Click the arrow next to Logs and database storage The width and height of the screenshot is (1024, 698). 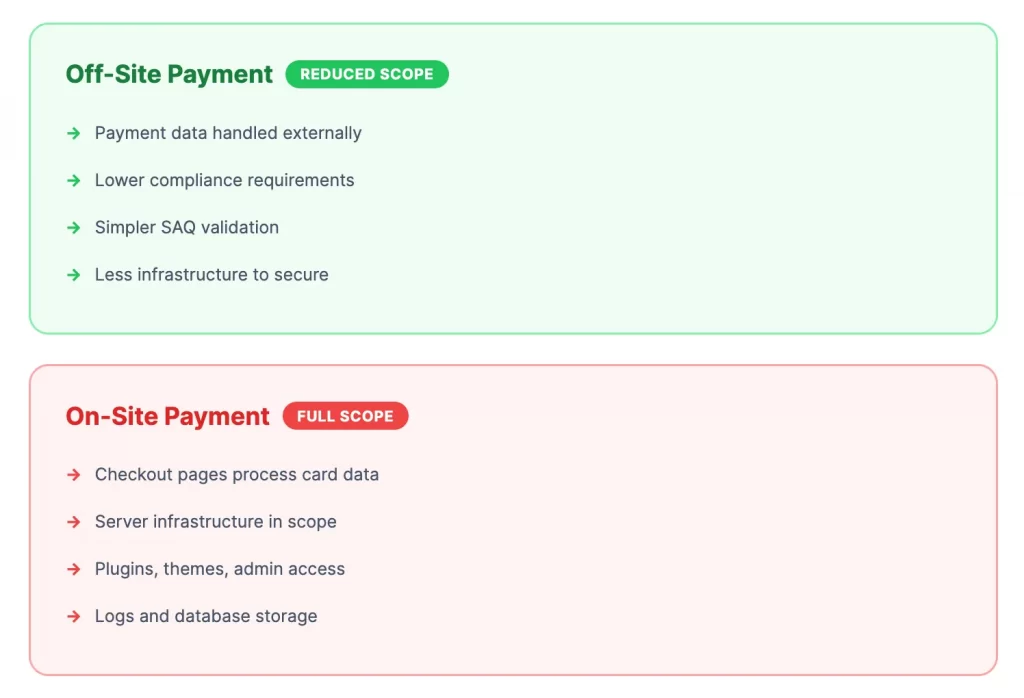tap(74, 616)
